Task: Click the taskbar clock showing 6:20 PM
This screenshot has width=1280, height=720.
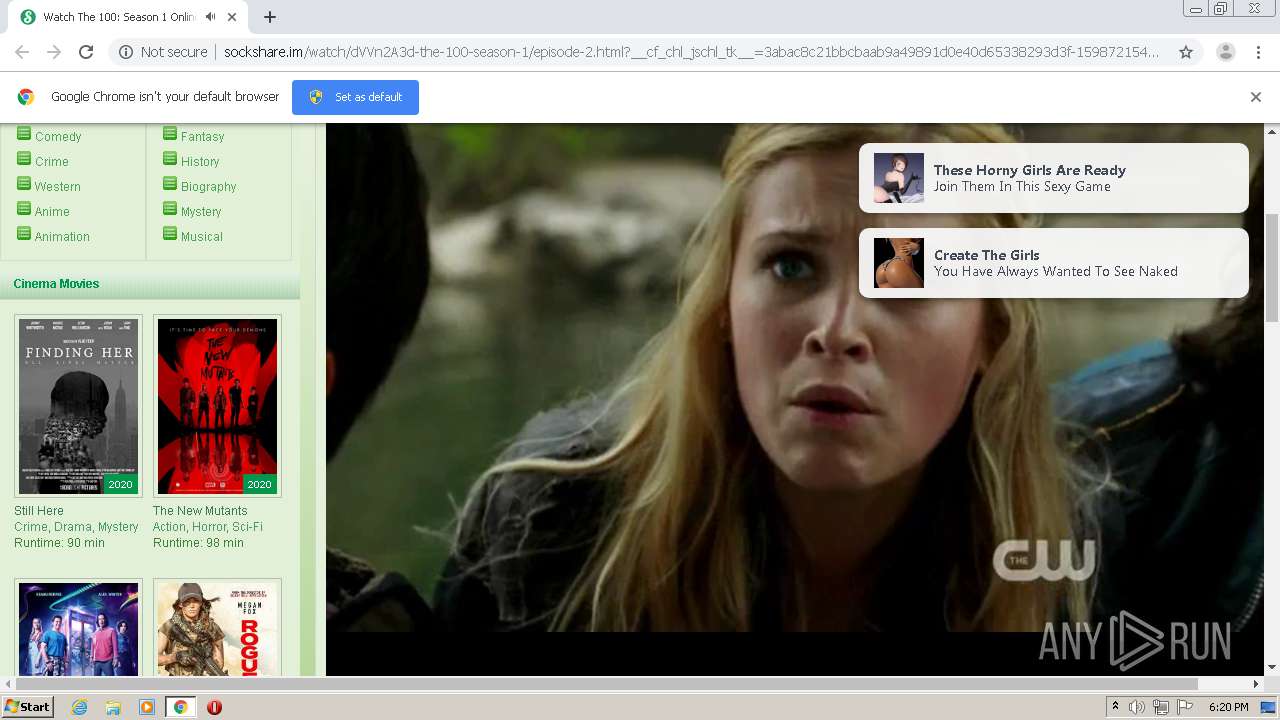Action: coord(1228,707)
